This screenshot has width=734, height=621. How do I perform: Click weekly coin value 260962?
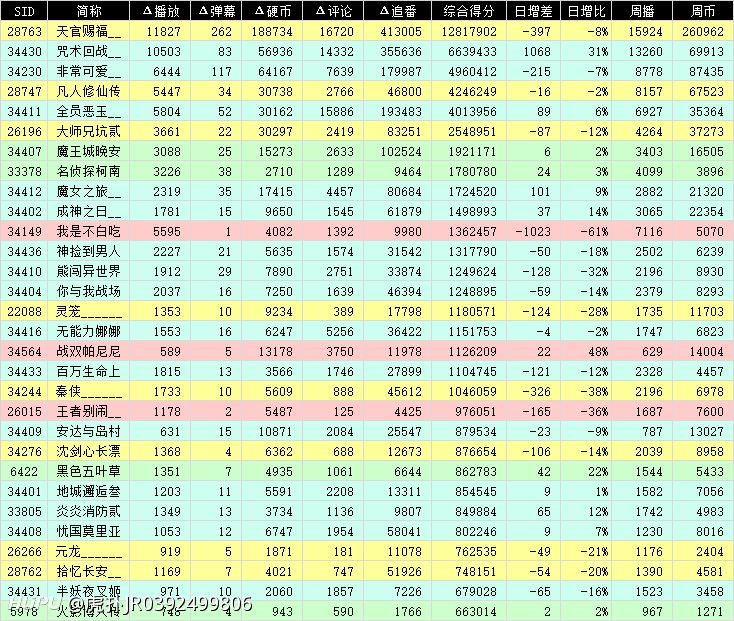click(x=703, y=32)
